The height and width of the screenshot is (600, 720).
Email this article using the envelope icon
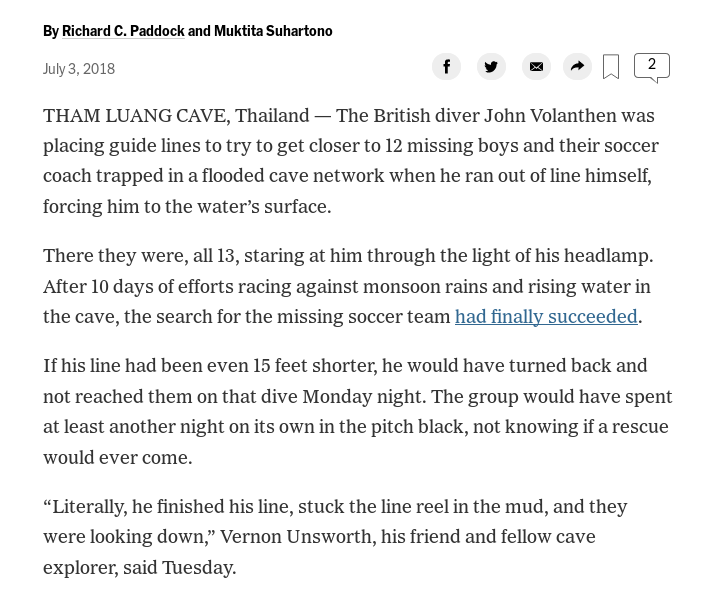tap(536, 67)
